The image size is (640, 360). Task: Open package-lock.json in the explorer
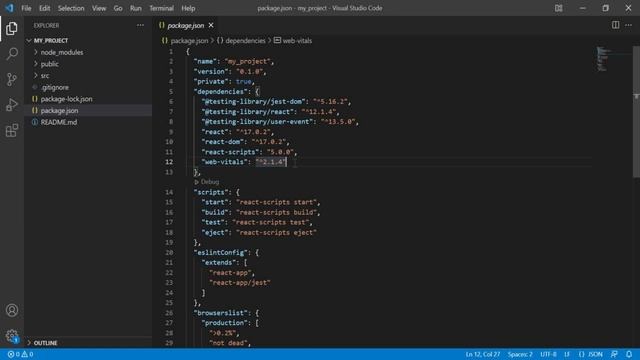point(66,99)
